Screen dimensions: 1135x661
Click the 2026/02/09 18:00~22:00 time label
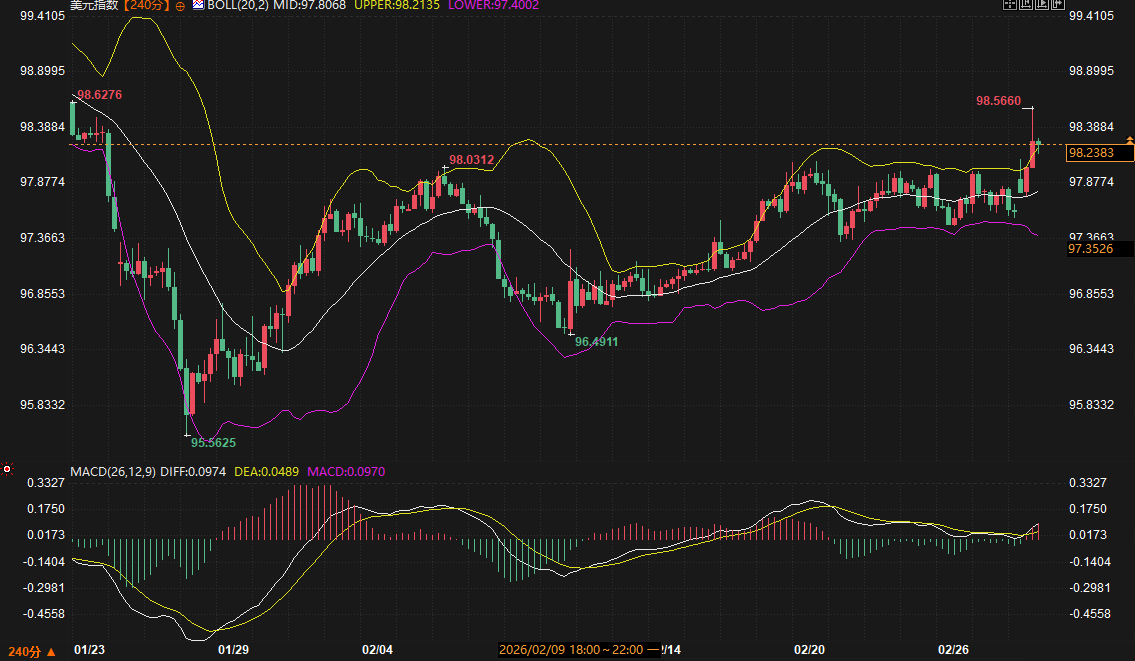(x=579, y=650)
